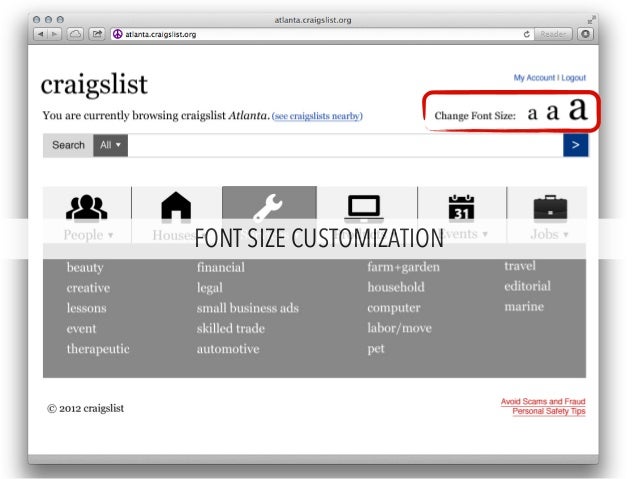638x479 pixels.
Task: Click the search text input field
Action: point(345,145)
